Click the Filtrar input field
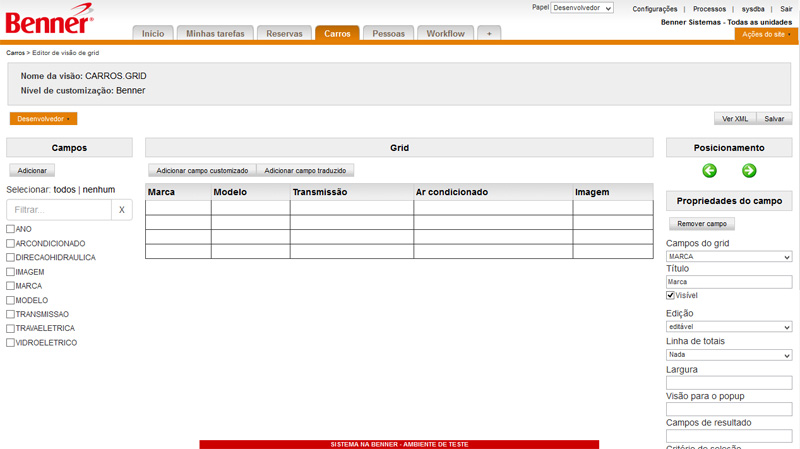 click(x=59, y=210)
